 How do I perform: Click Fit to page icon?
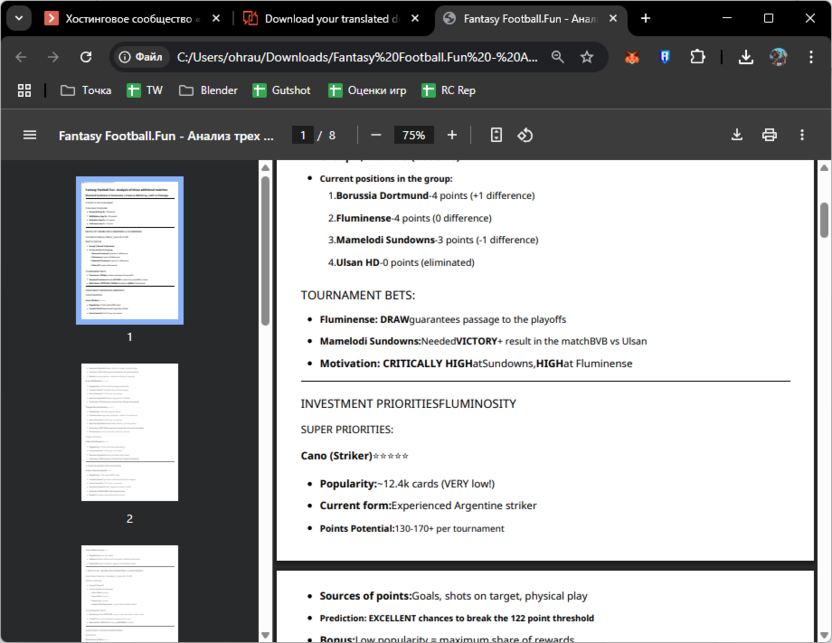[496, 135]
